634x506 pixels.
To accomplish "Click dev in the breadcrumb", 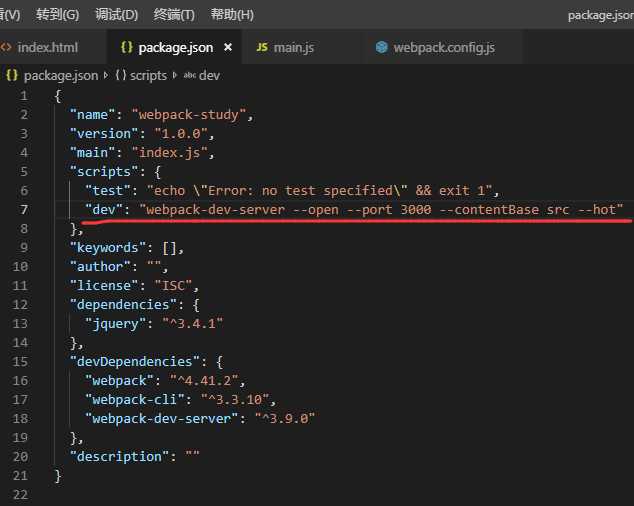I will click(209, 76).
